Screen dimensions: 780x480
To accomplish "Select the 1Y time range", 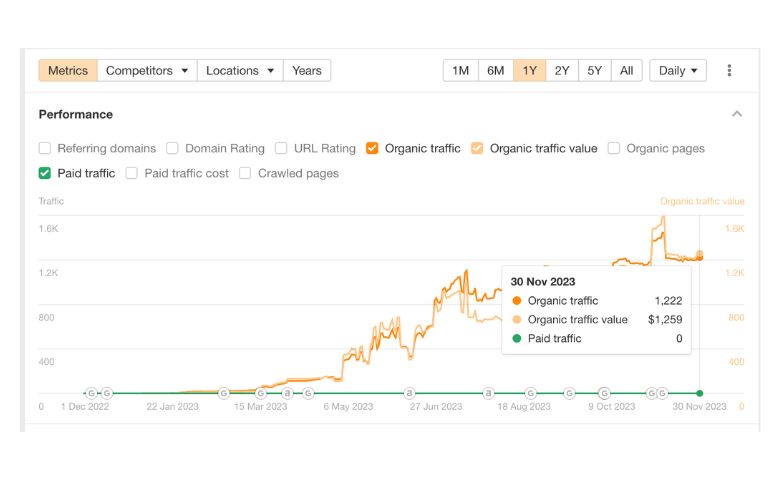I will (x=530, y=71).
